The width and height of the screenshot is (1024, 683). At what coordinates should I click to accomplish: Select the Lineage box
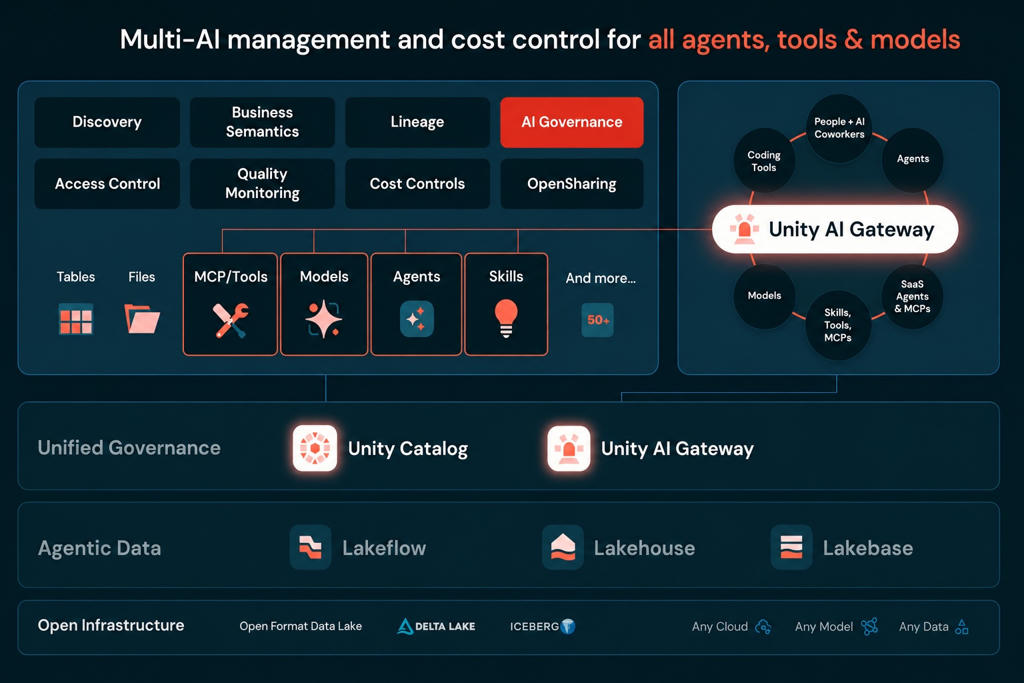(x=417, y=122)
